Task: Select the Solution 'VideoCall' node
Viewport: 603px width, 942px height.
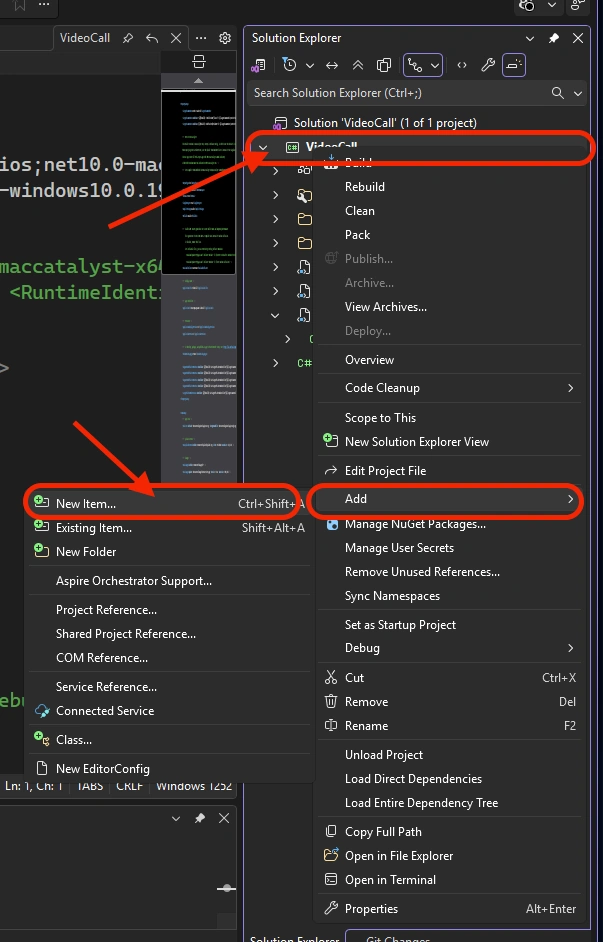Action: click(385, 123)
